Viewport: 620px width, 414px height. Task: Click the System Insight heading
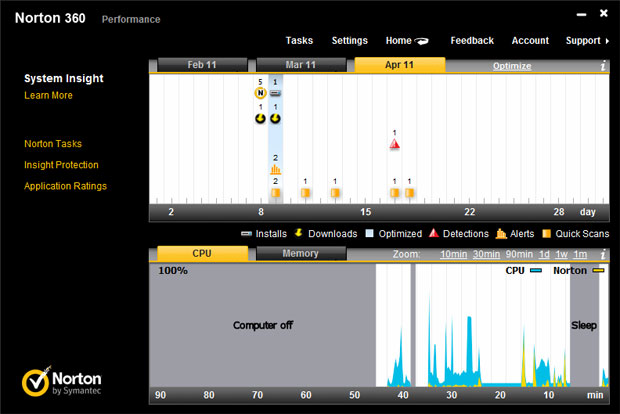(64, 78)
